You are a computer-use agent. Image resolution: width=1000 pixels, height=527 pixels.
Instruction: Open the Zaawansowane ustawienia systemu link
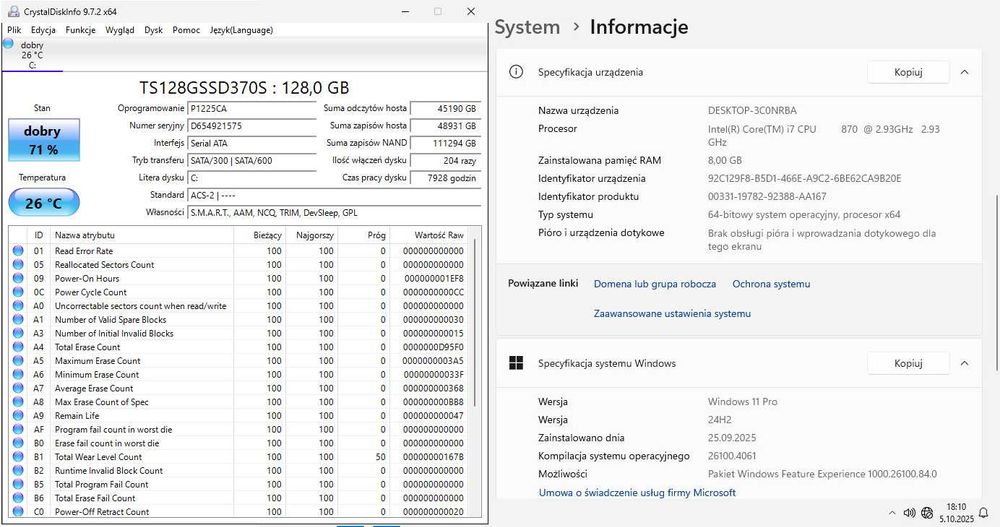click(x=672, y=313)
